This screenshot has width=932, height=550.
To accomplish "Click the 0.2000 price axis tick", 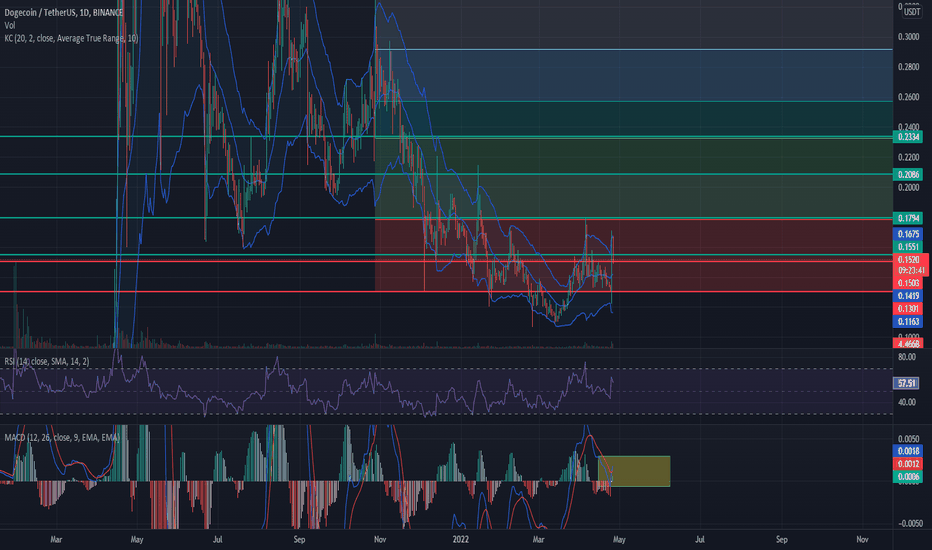I will 908,188.
